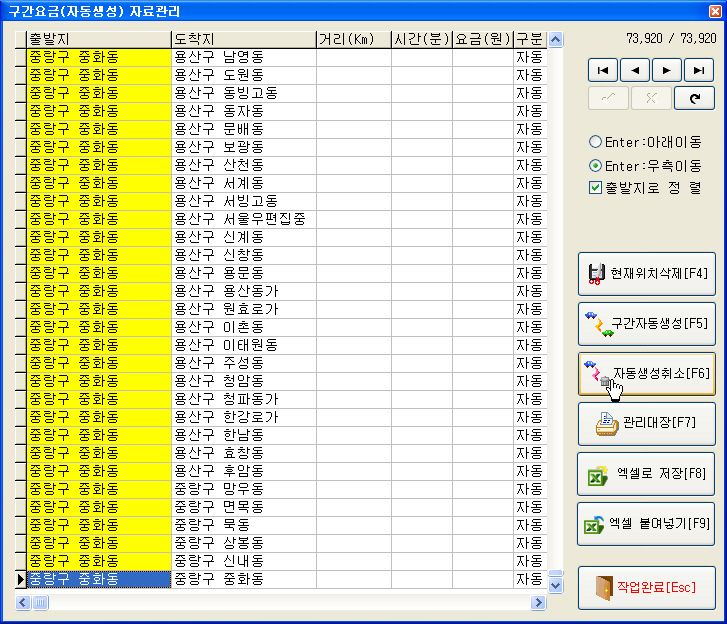Select the 용산구 서계동 destination cell
The height and width of the screenshot is (624, 727).
244,184
